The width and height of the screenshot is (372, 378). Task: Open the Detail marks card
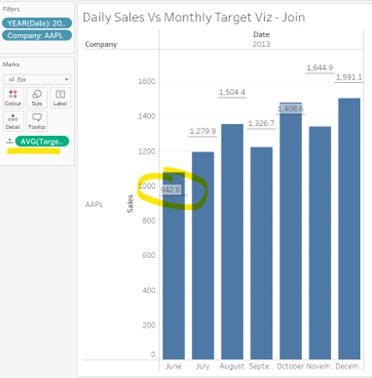13,121
